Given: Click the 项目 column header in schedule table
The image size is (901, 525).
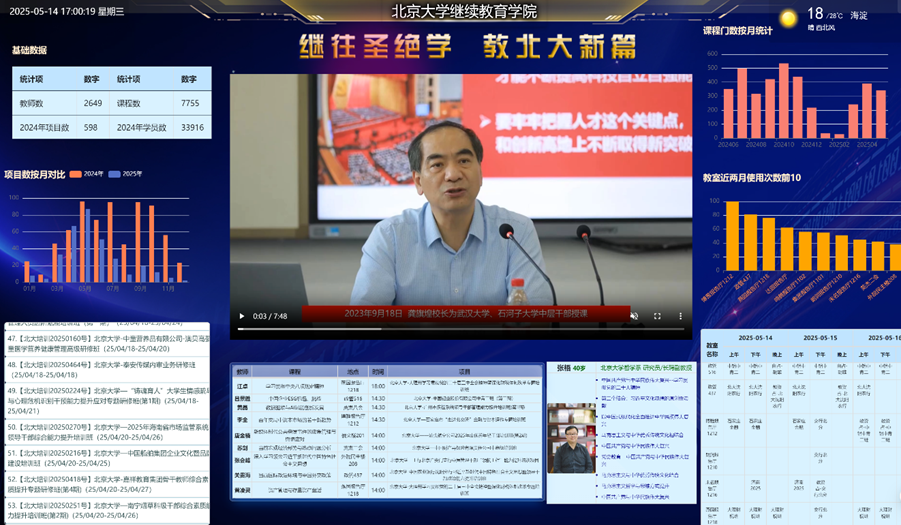Looking at the screenshot, I should pos(464,372).
